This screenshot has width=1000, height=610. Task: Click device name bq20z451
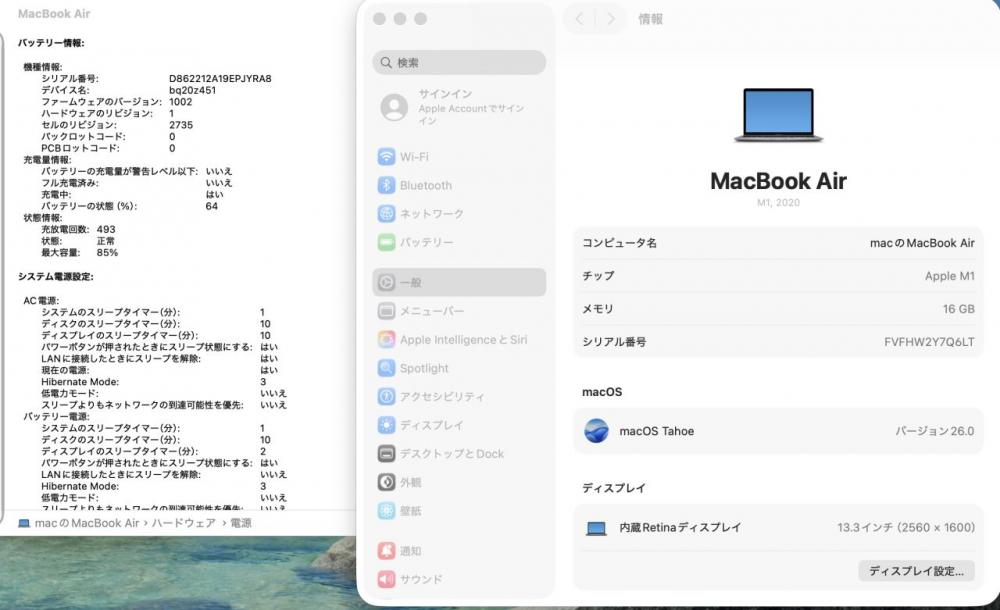193,90
